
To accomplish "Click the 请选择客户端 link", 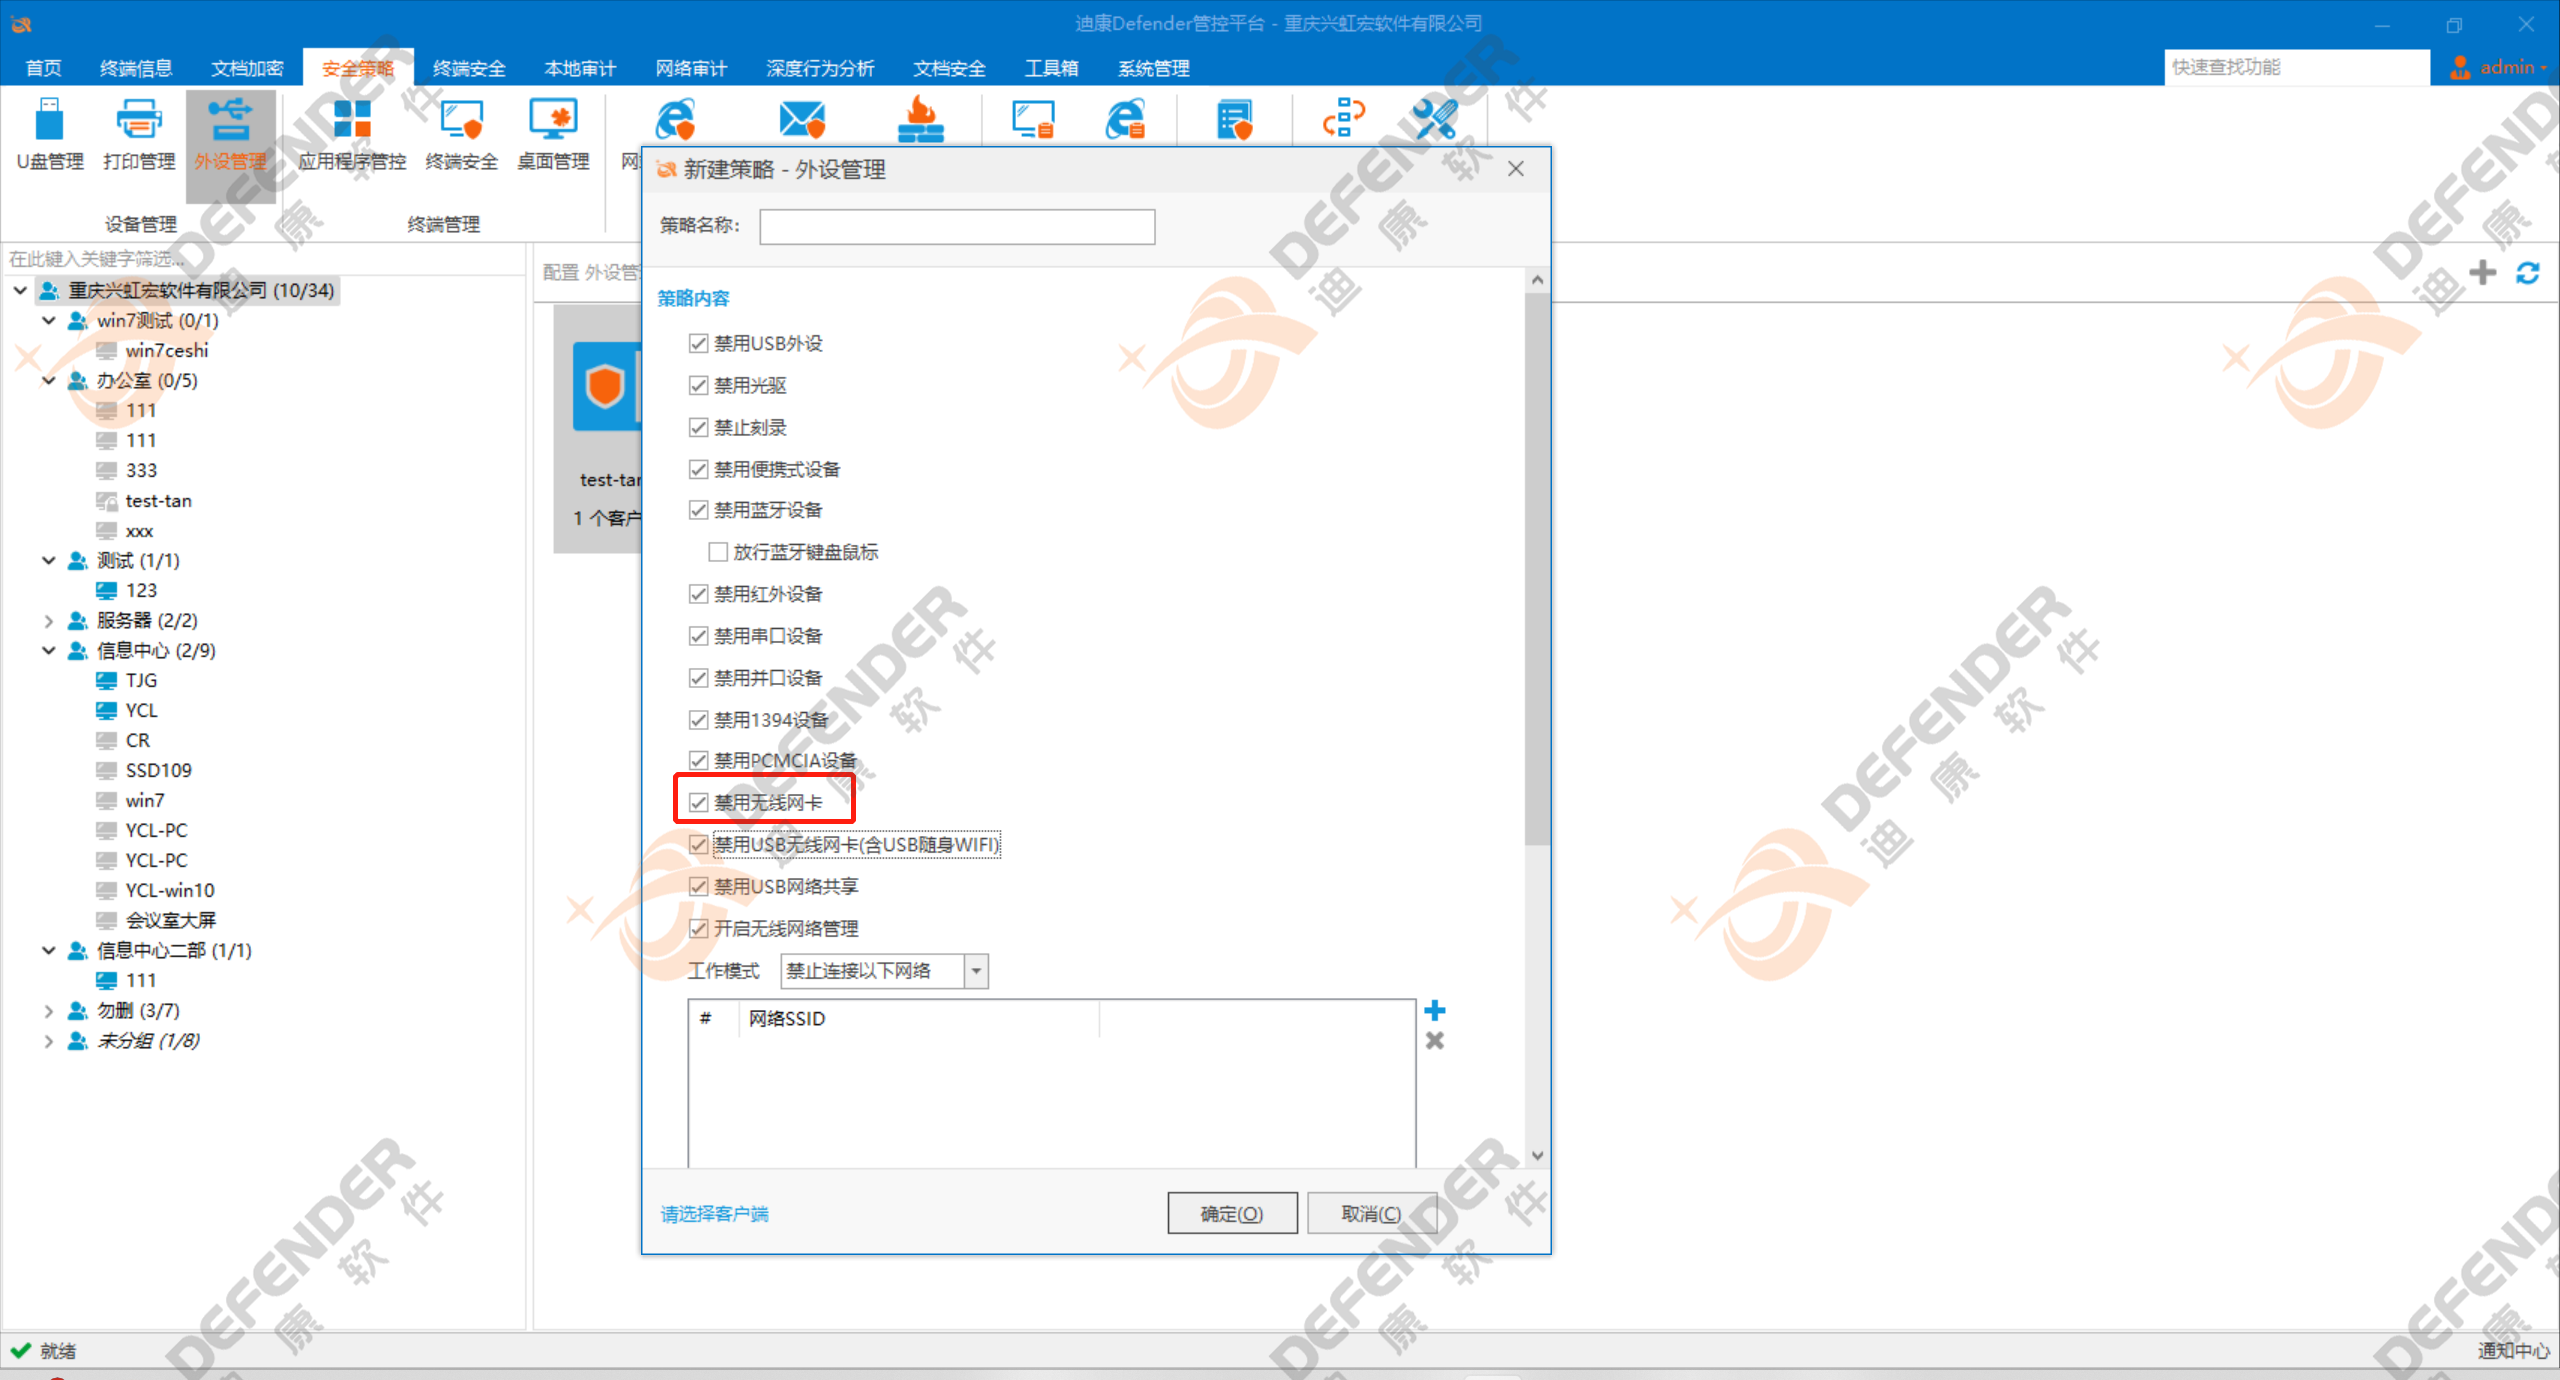I will tap(715, 1214).
